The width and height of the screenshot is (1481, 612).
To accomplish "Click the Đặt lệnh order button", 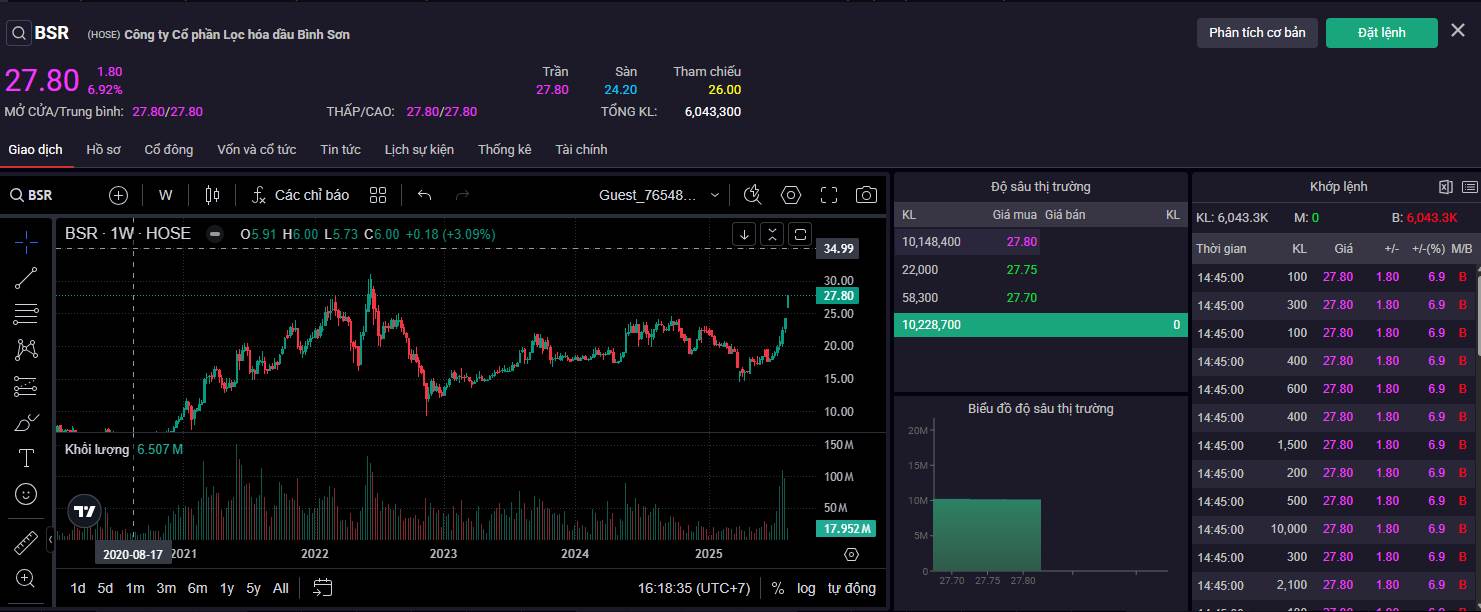I will coord(1381,33).
